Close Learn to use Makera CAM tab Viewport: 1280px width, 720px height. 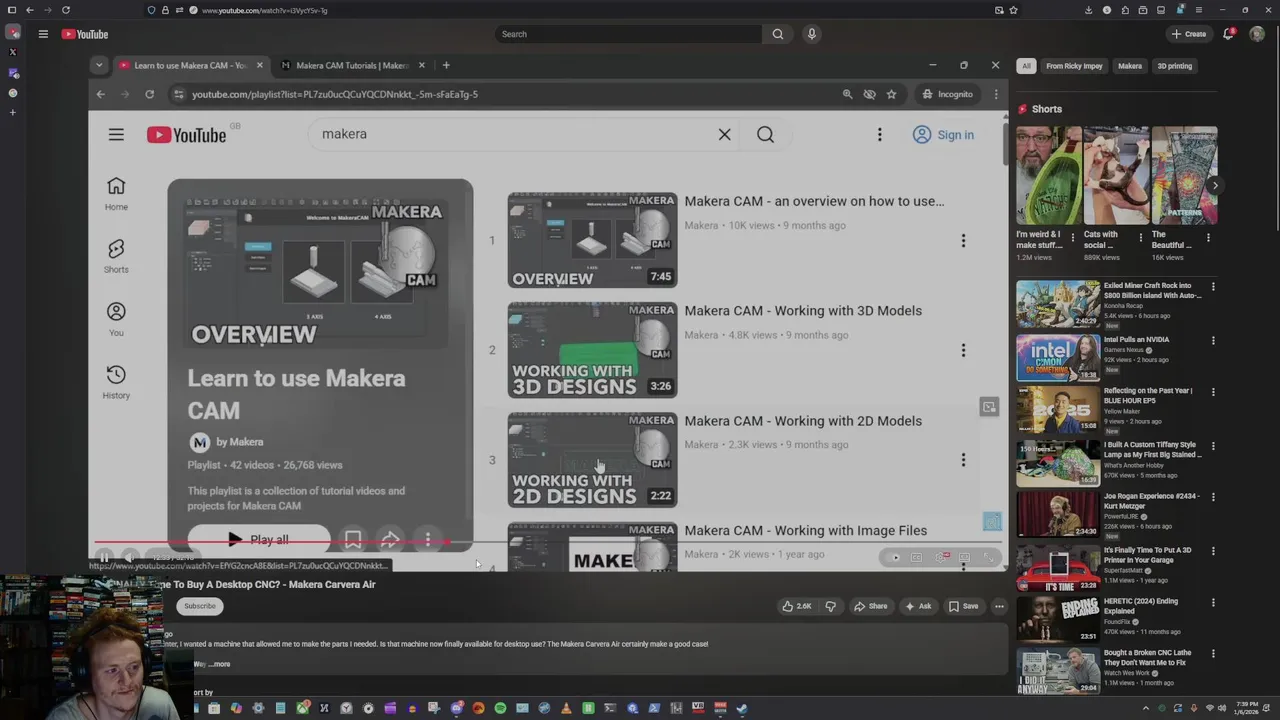[260, 65]
